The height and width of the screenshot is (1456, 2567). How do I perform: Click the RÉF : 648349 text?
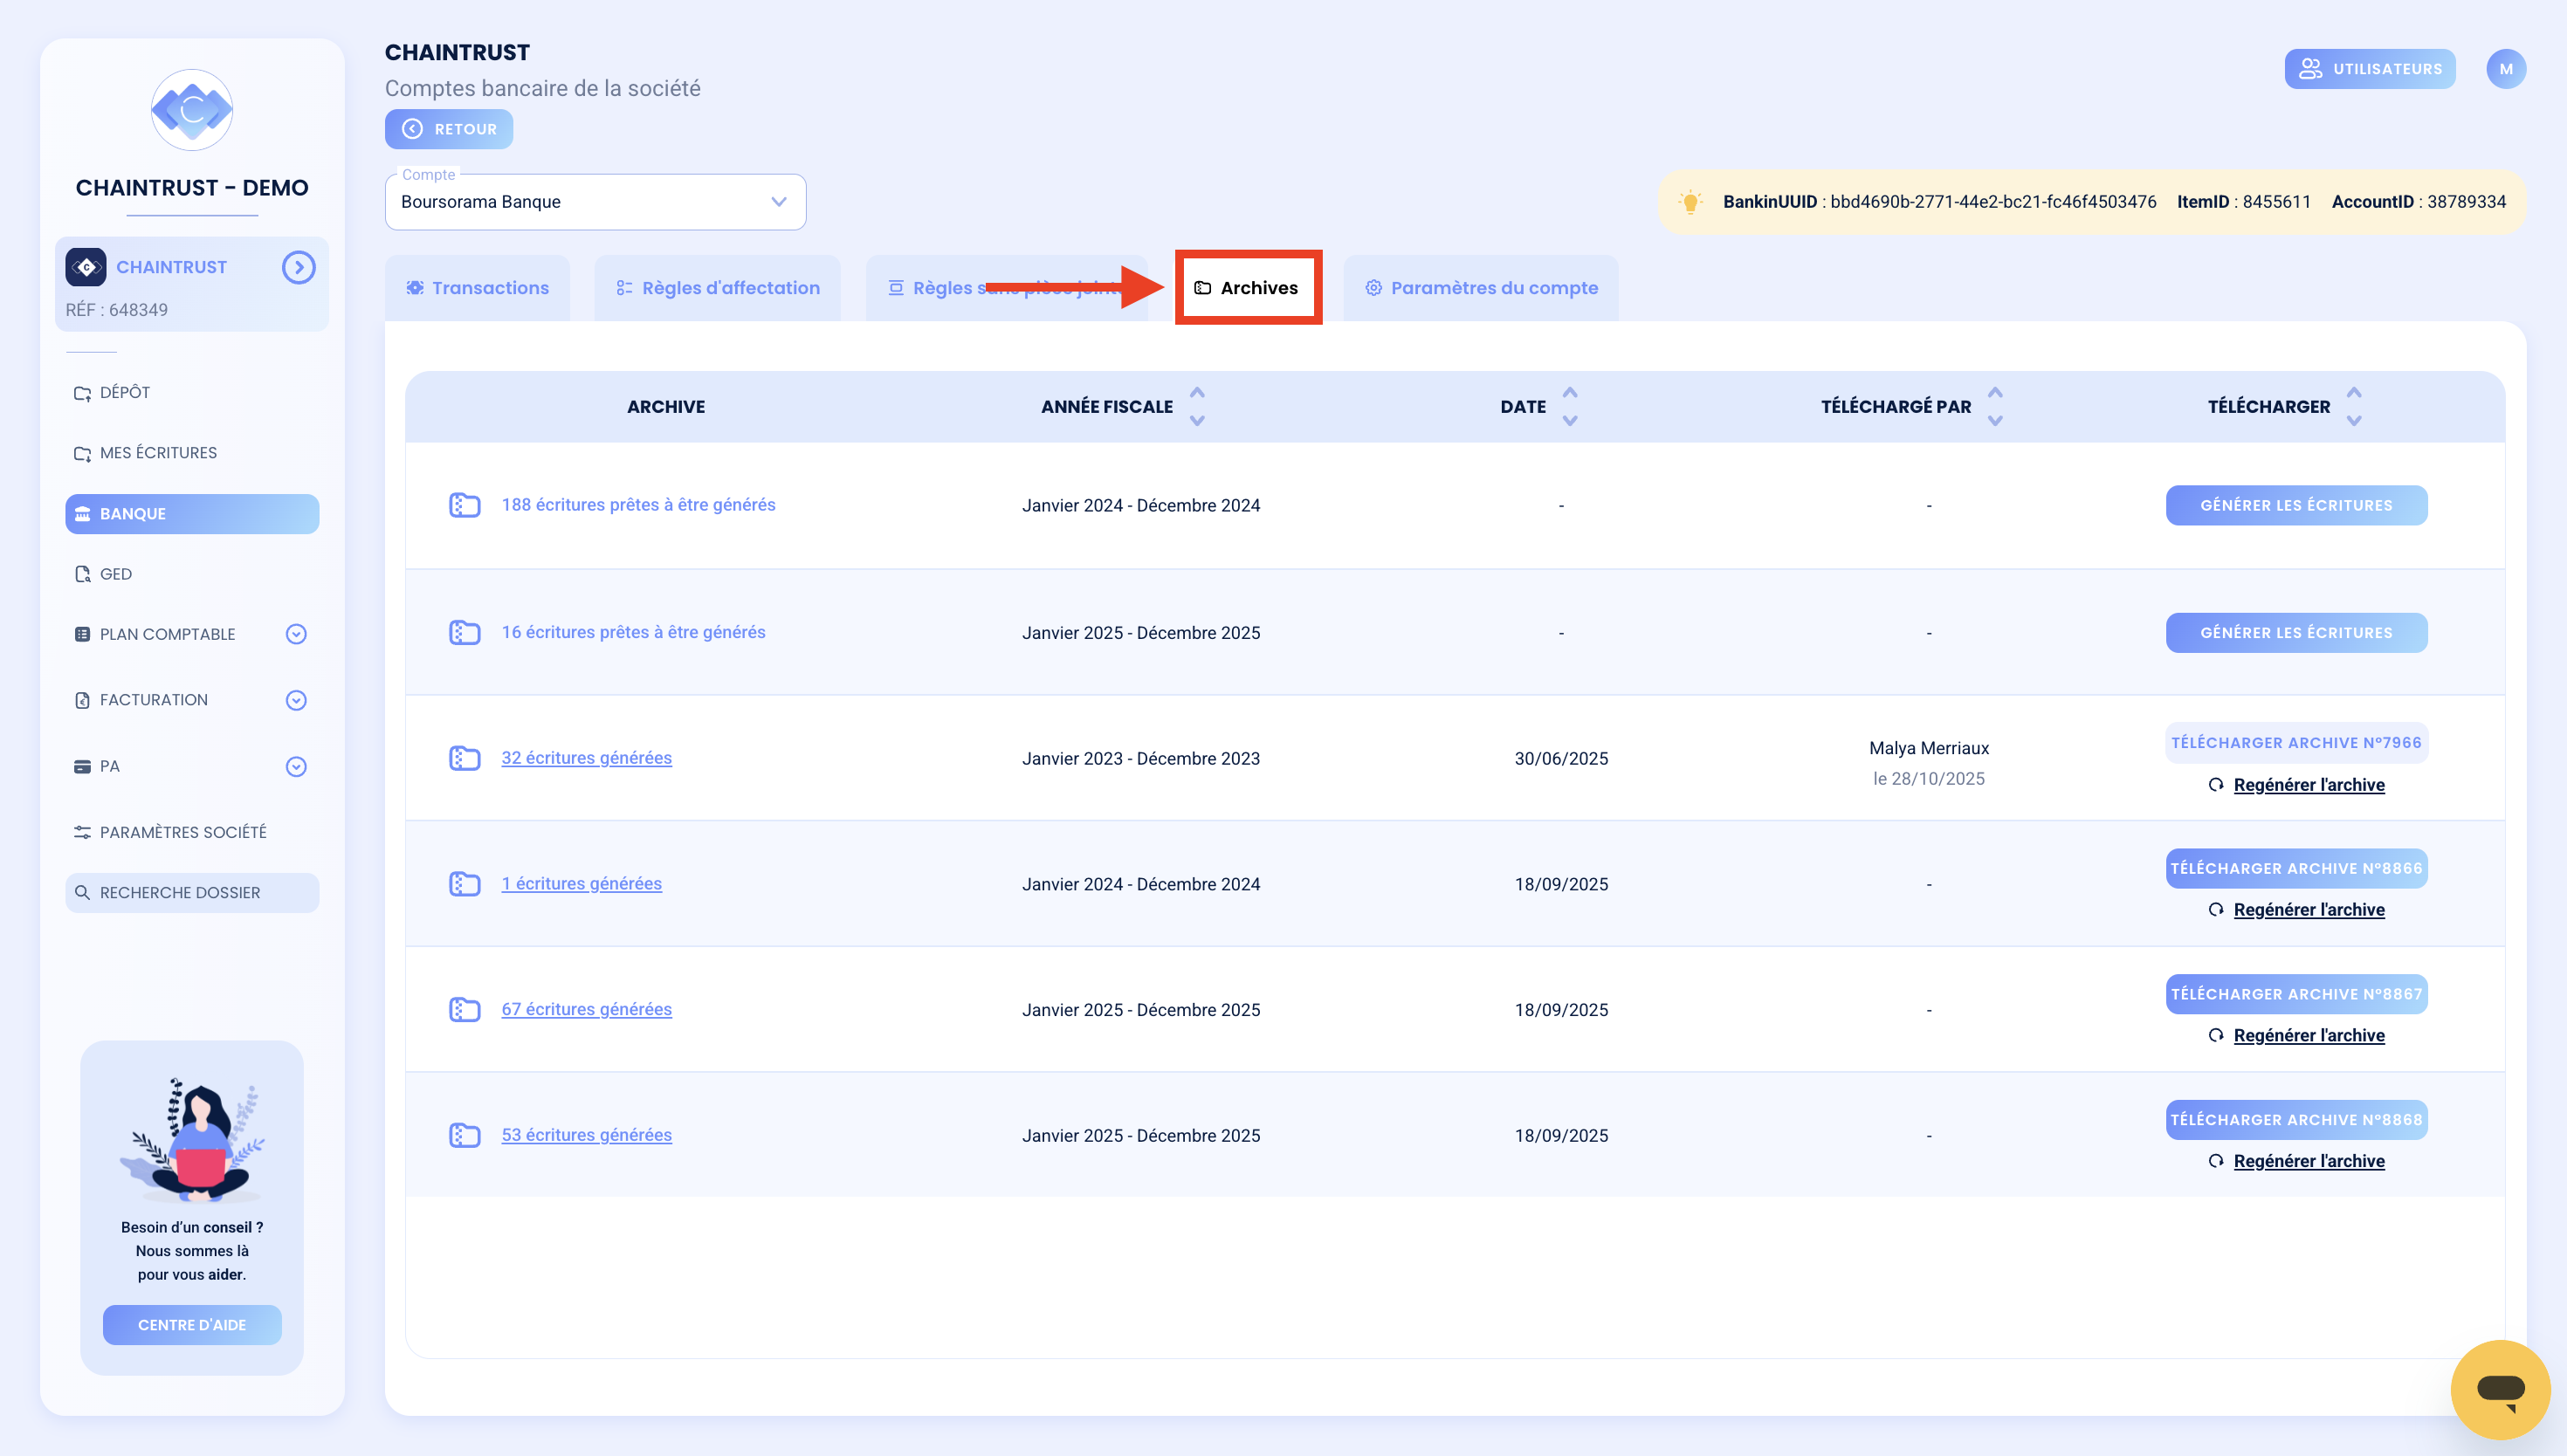click(117, 310)
